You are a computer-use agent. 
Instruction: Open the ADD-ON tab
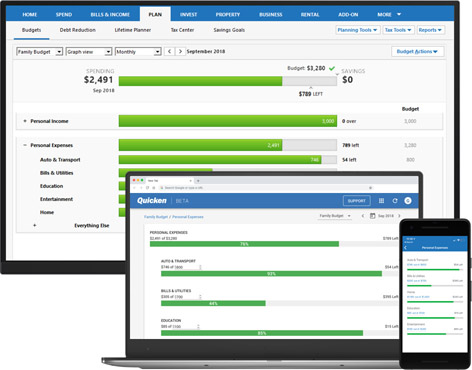pos(348,15)
